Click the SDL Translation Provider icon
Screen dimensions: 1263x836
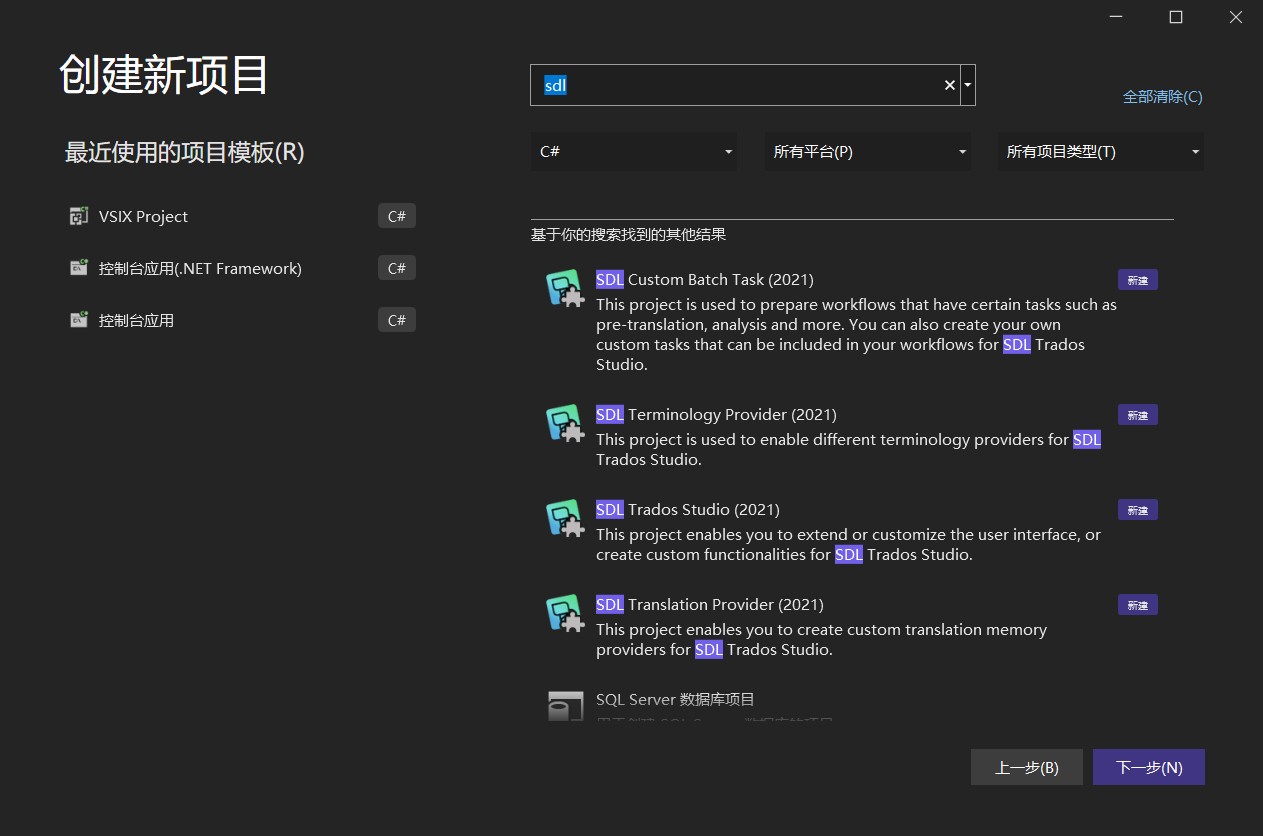(x=565, y=613)
